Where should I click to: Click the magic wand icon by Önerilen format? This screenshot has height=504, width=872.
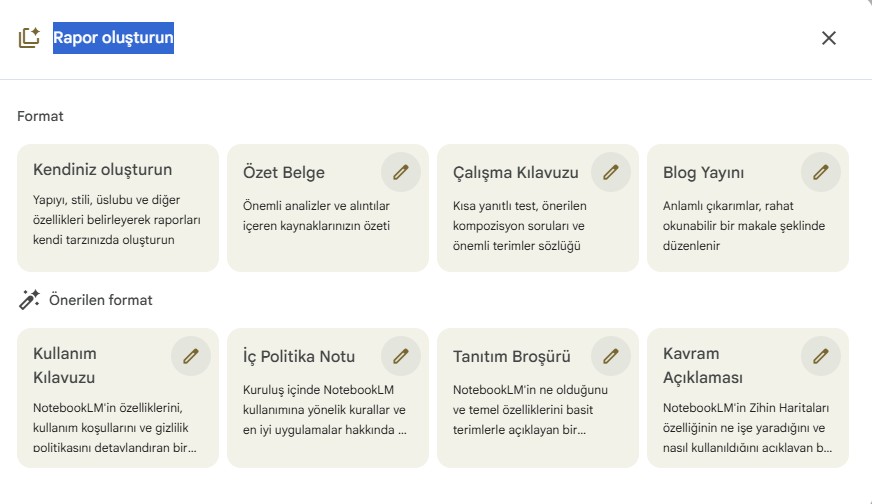[29, 300]
